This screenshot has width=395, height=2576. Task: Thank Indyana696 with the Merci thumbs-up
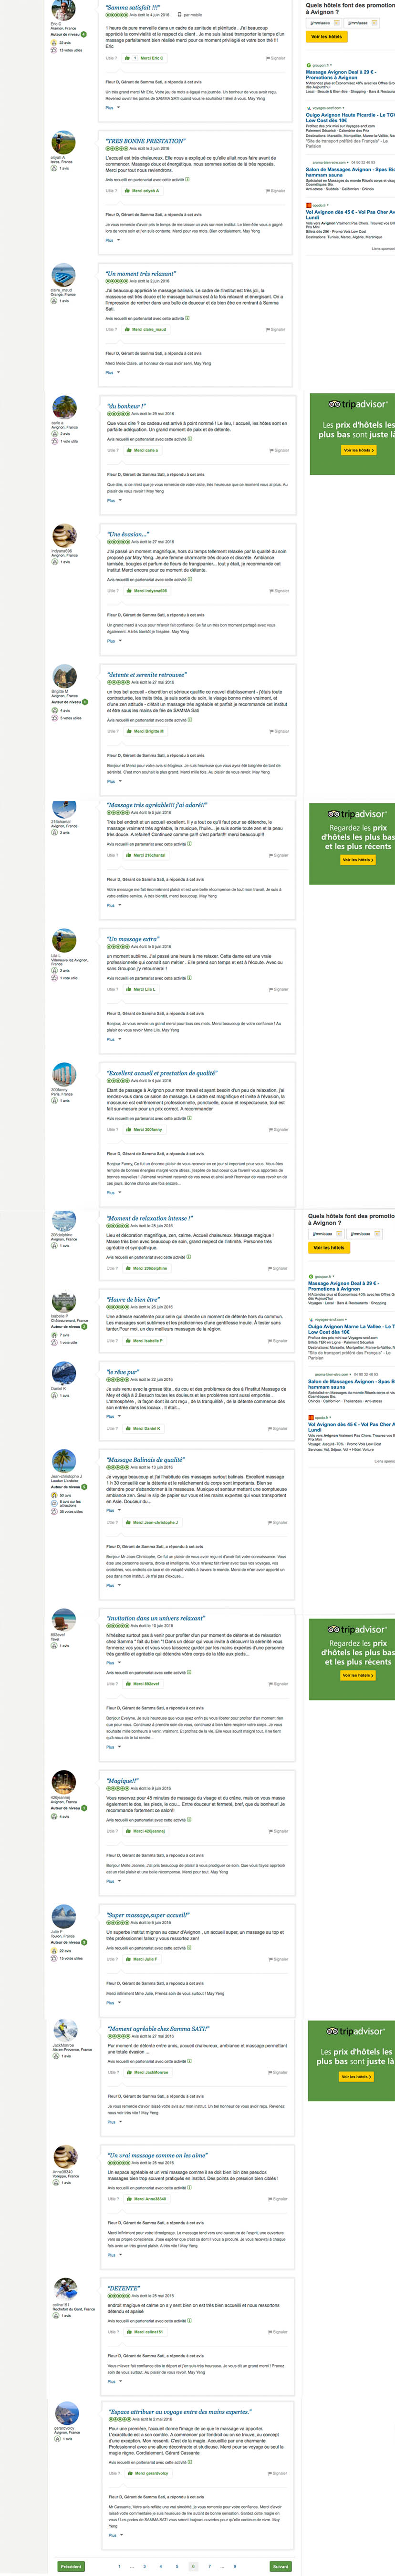147,591
